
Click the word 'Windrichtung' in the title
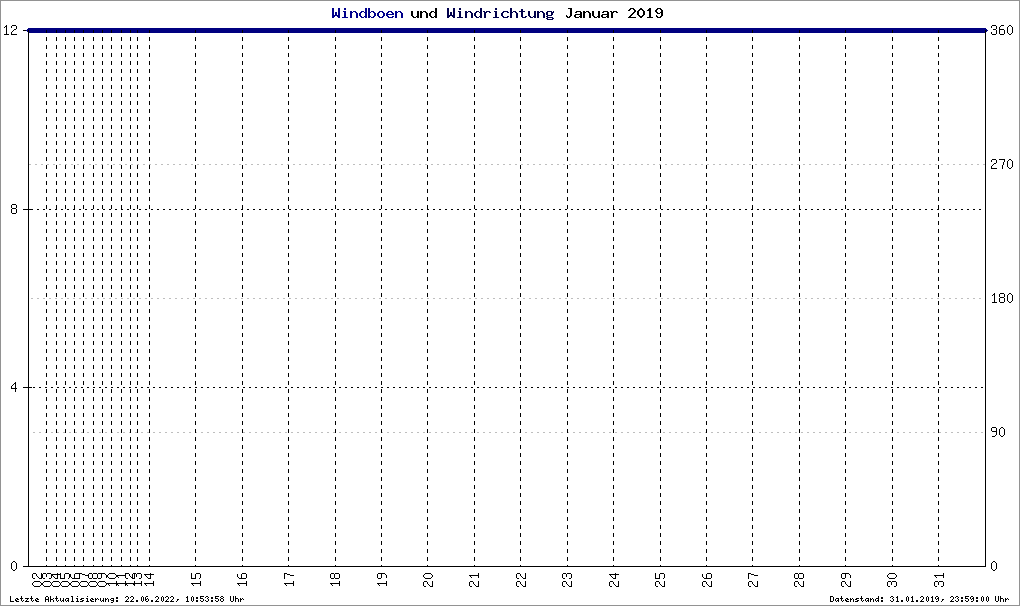click(500, 13)
